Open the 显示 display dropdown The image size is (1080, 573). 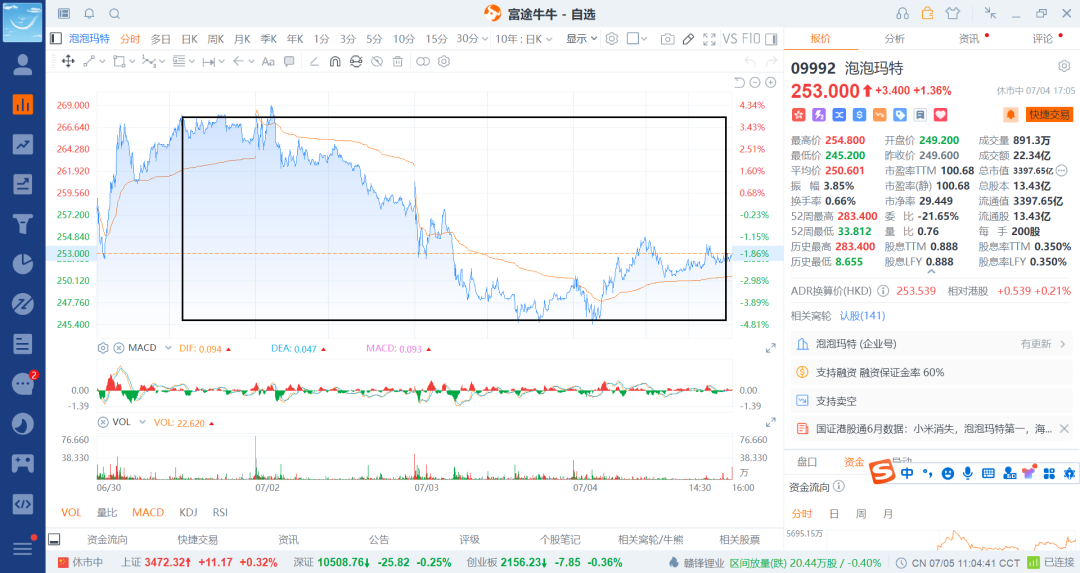[582, 39]
